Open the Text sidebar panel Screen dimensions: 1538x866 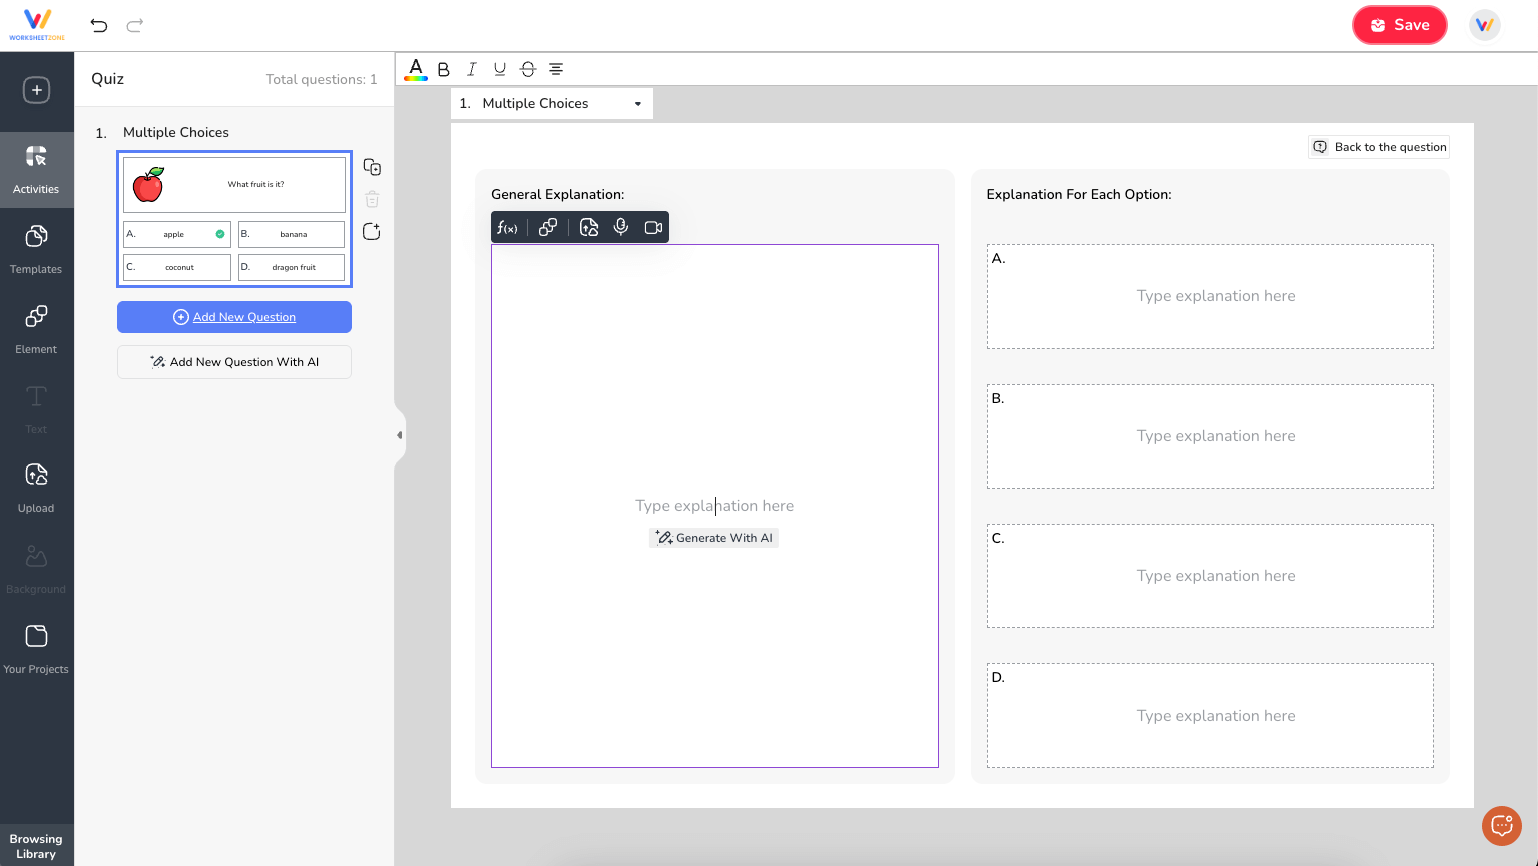37,410
